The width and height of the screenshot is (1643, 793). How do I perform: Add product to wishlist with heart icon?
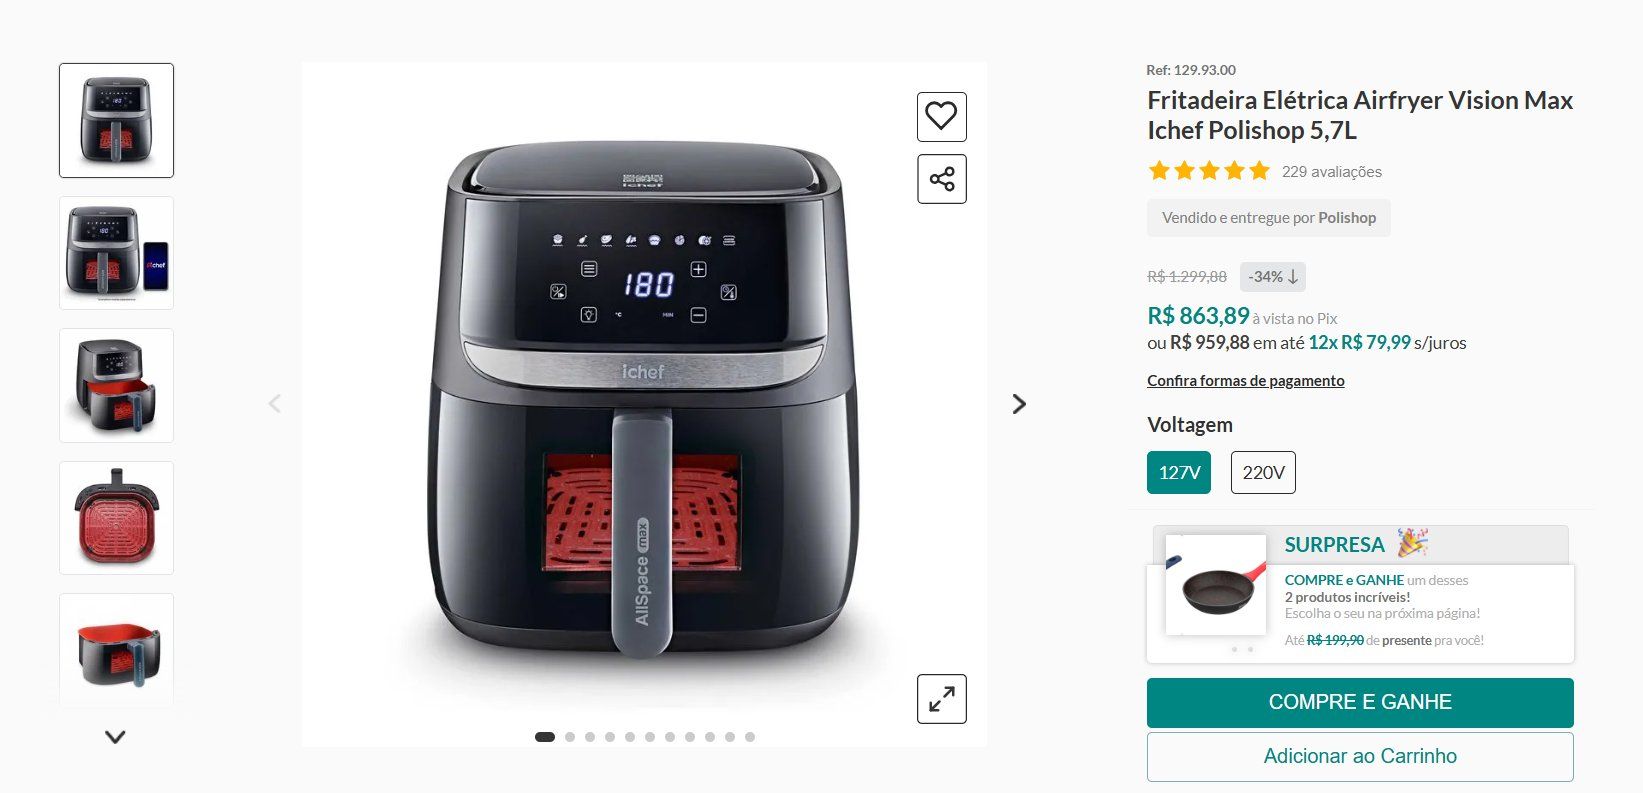click(942, 117)
